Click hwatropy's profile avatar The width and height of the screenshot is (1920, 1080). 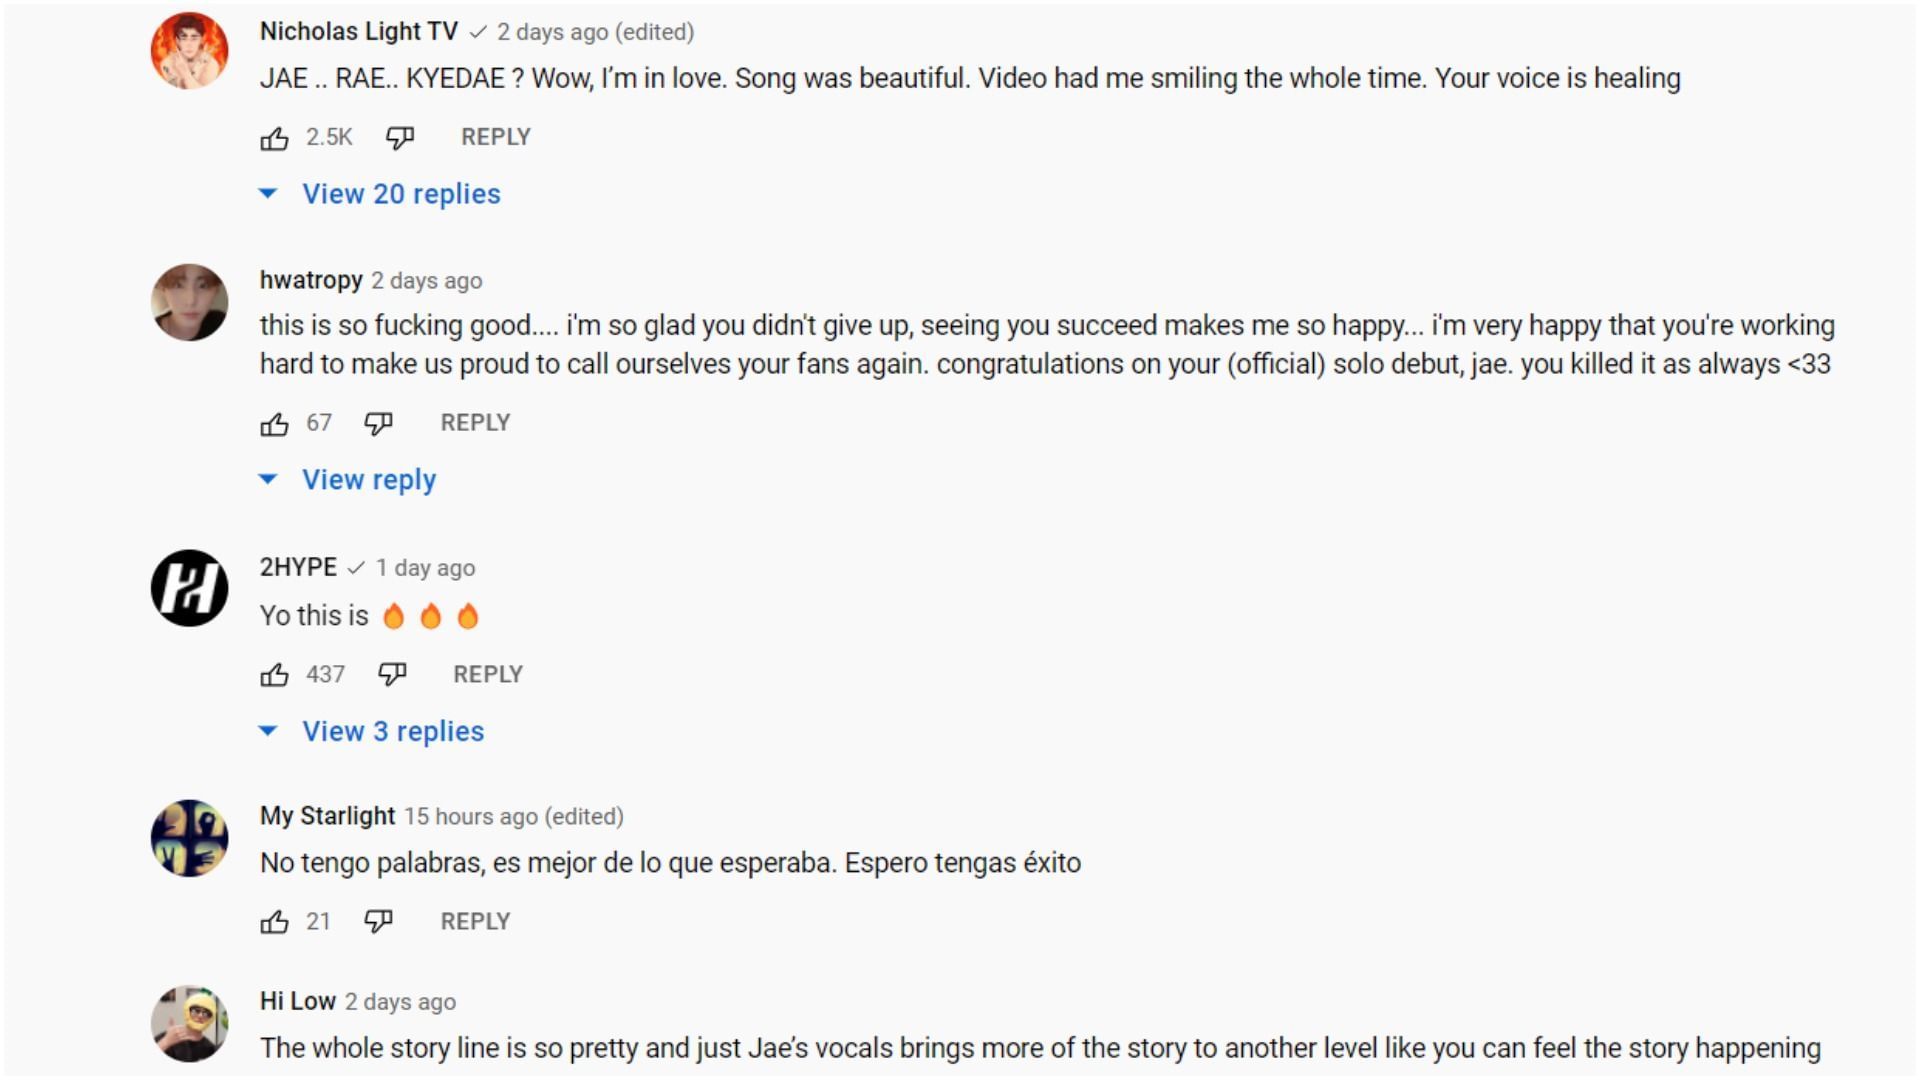189,302
